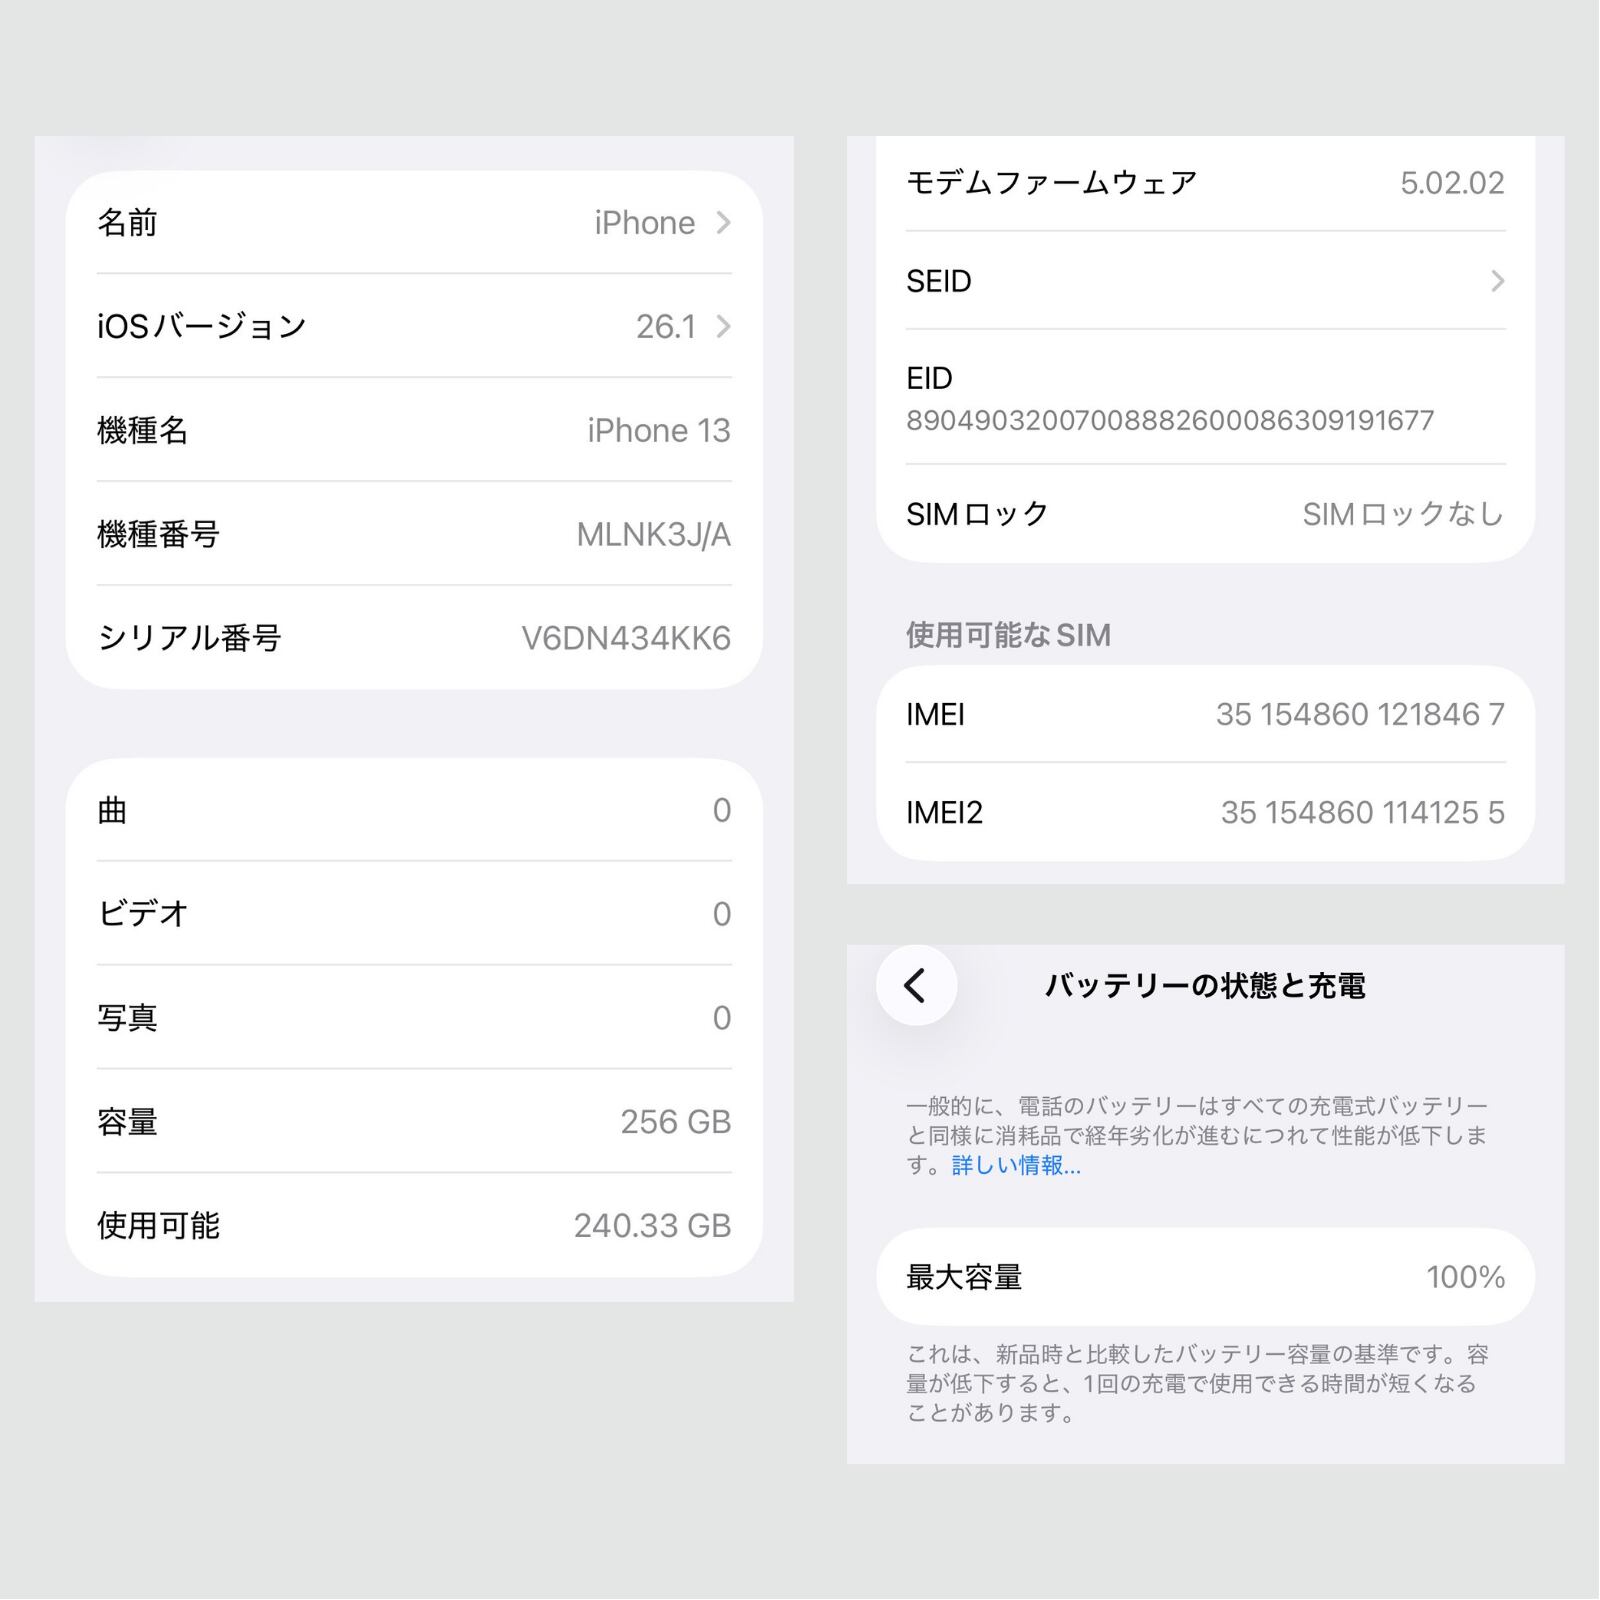
Task: Tap the iOSバージョン label
Action: (202, 326)
